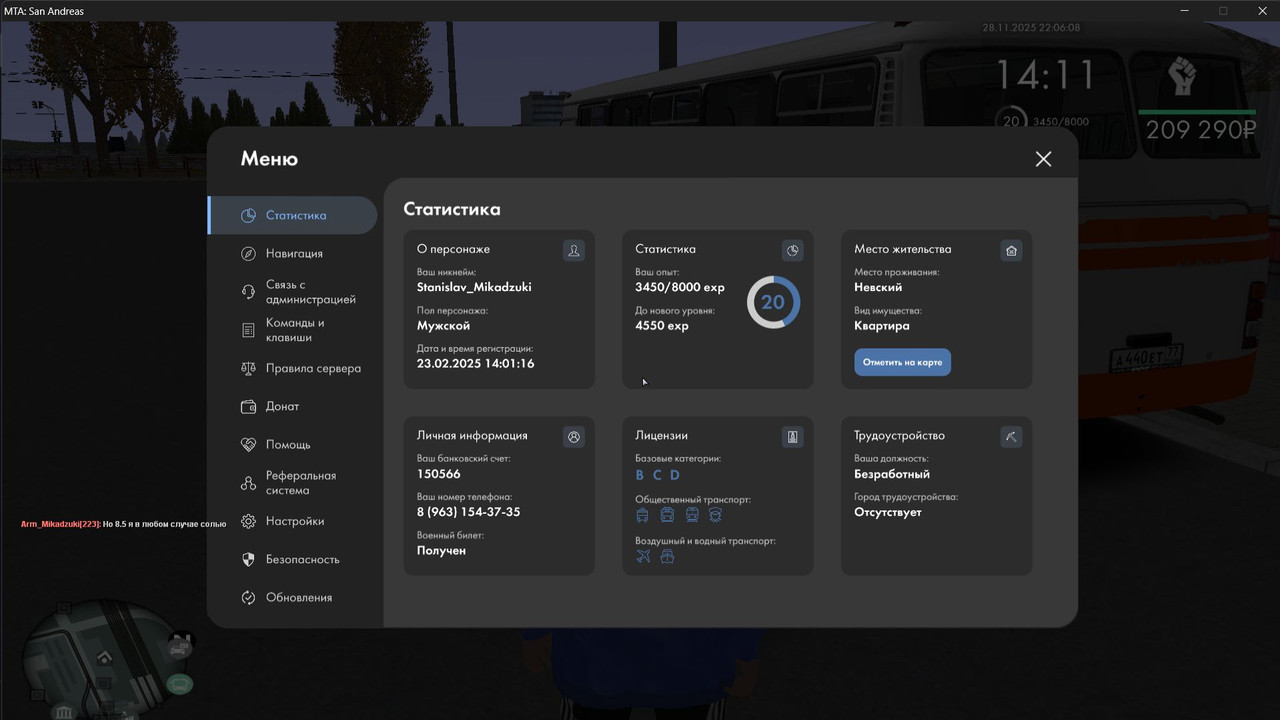Select license category C

point(657,475)
